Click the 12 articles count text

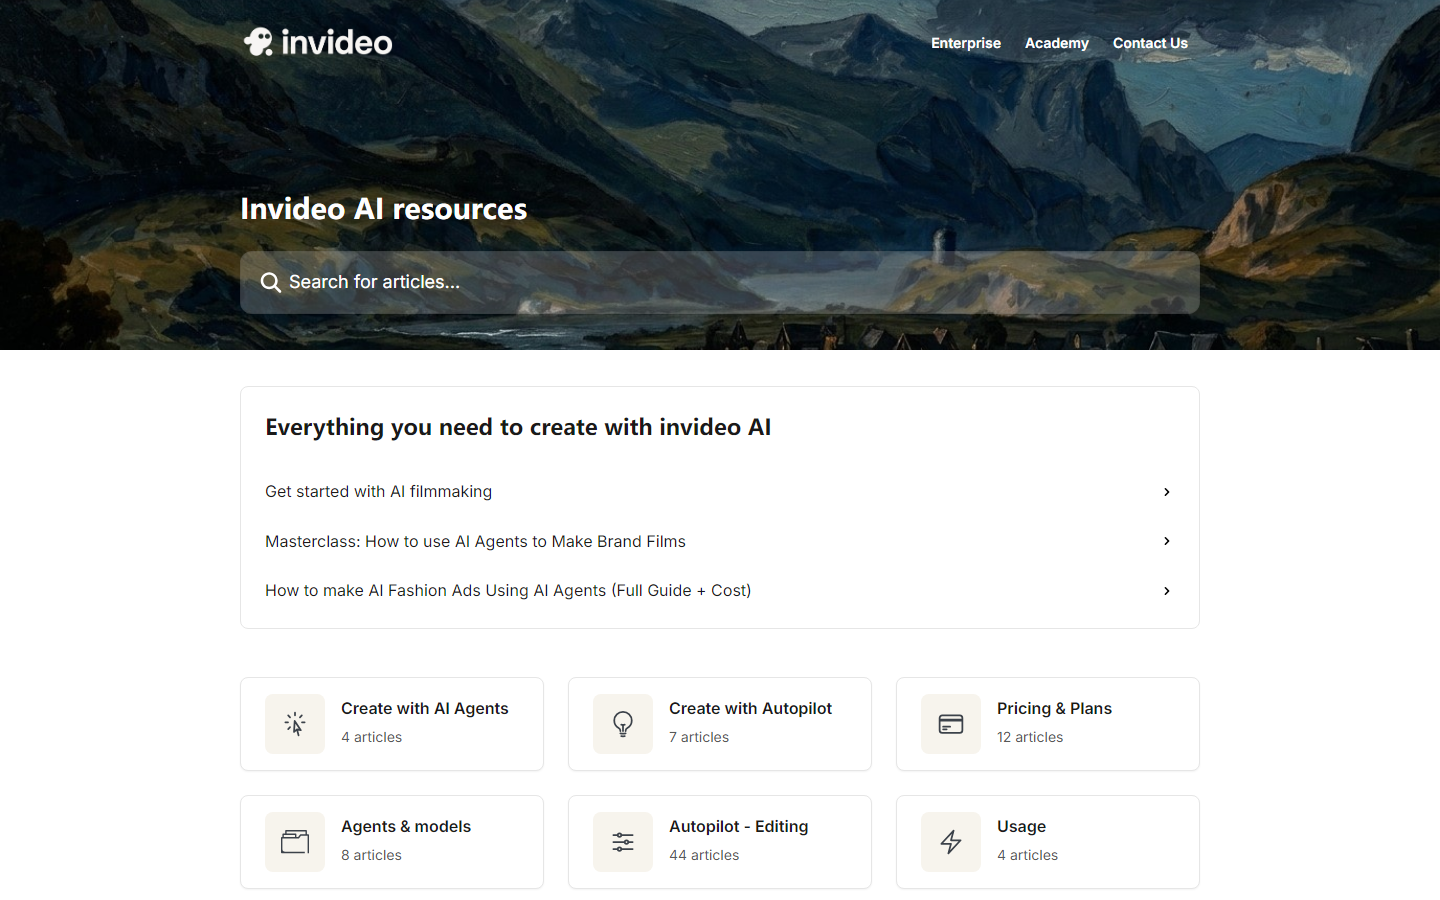click(x=1030, y=737)
